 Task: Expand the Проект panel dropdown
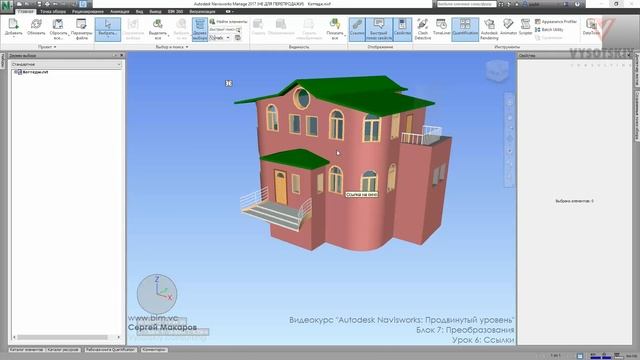coord(47,47)
